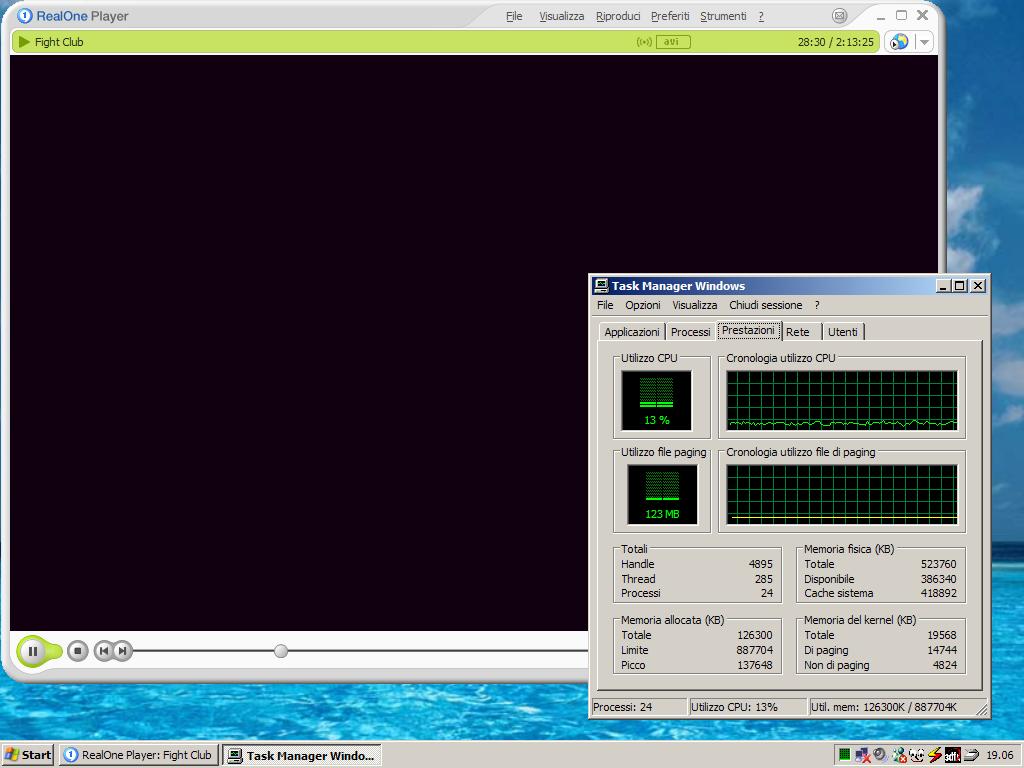Expand the Opzioni menu in Task Manager
Viewport: 1024px width, 768px height.
[x=643, y=305]
